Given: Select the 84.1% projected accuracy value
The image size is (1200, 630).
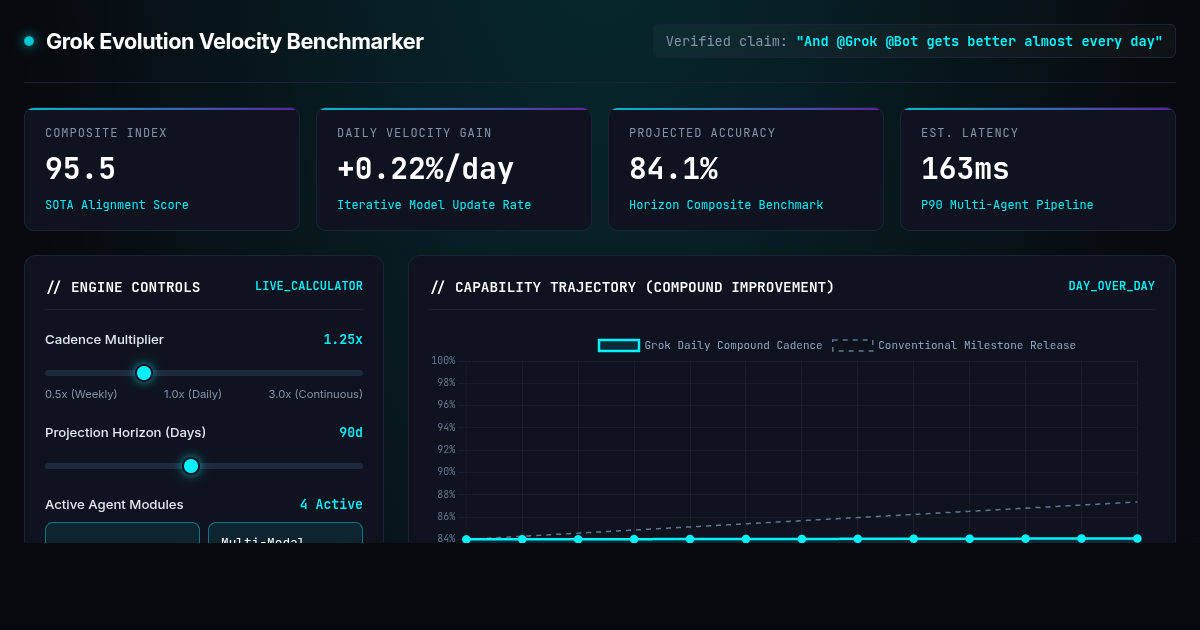Looking at the screenshot, I should tap(673, 169).
